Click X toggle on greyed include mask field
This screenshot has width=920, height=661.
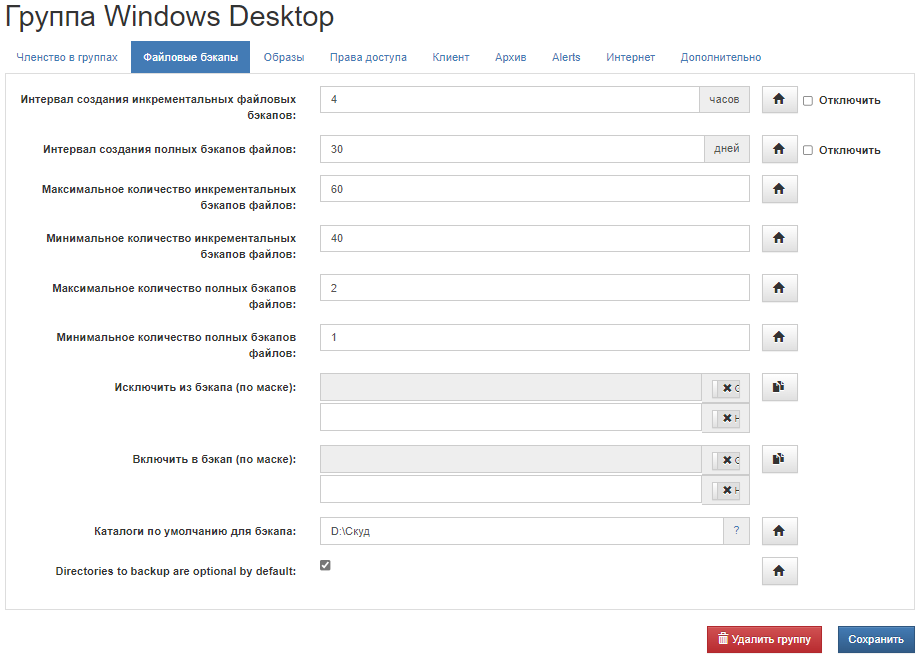727,460
